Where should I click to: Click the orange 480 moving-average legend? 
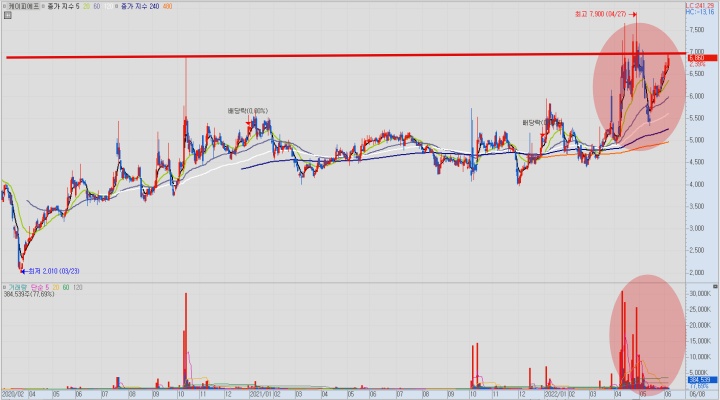pyautogui.click(x=167, y=6)
